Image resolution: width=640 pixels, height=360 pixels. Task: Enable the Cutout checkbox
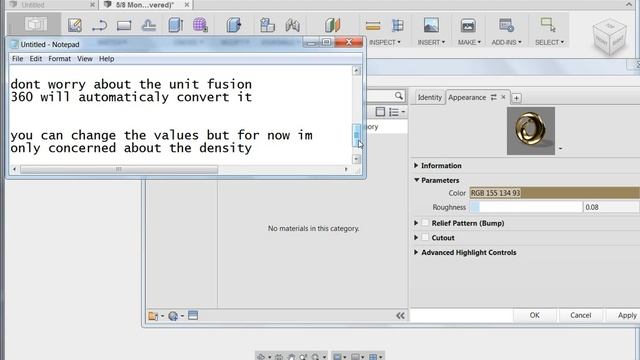coord(425,238)
